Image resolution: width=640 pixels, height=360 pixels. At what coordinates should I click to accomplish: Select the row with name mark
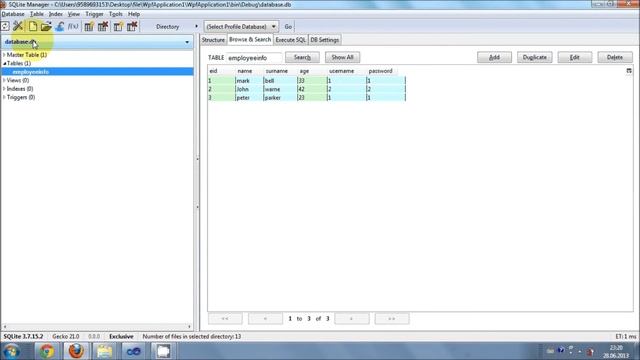point(307,81)
